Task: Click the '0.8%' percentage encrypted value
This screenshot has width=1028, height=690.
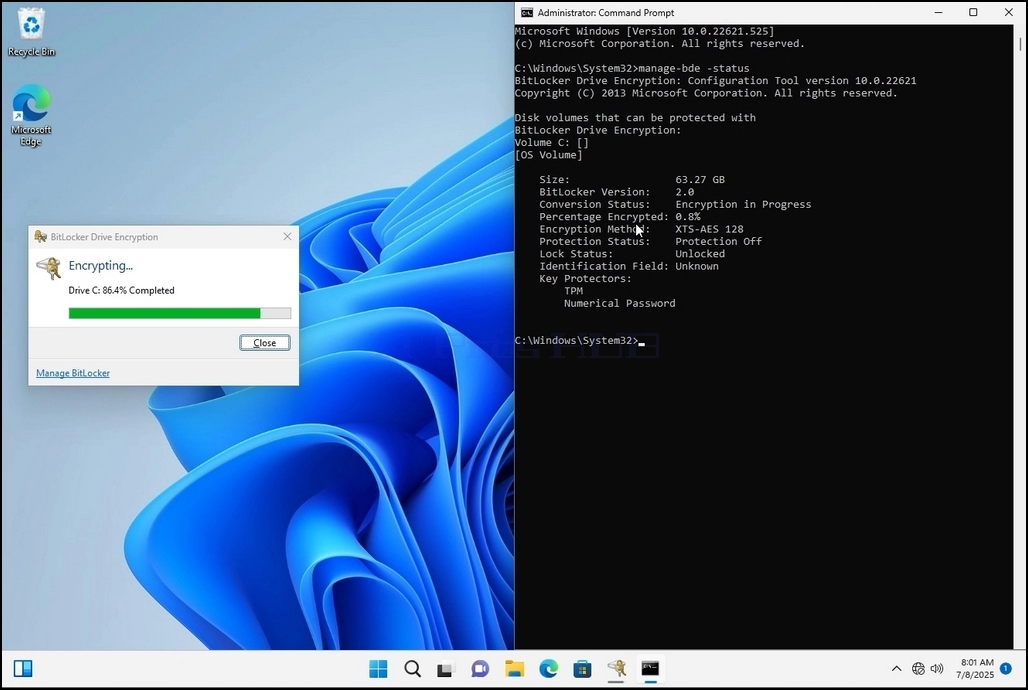Action: pyautogui.click(x=688, y=216)
